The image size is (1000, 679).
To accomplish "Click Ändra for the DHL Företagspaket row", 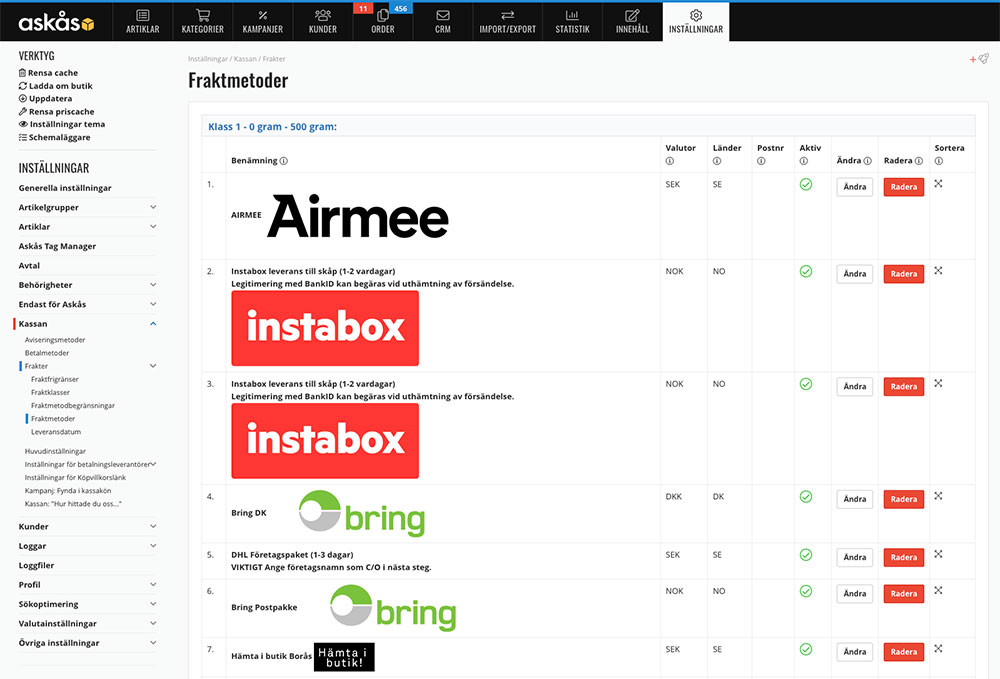I will 854,557.
